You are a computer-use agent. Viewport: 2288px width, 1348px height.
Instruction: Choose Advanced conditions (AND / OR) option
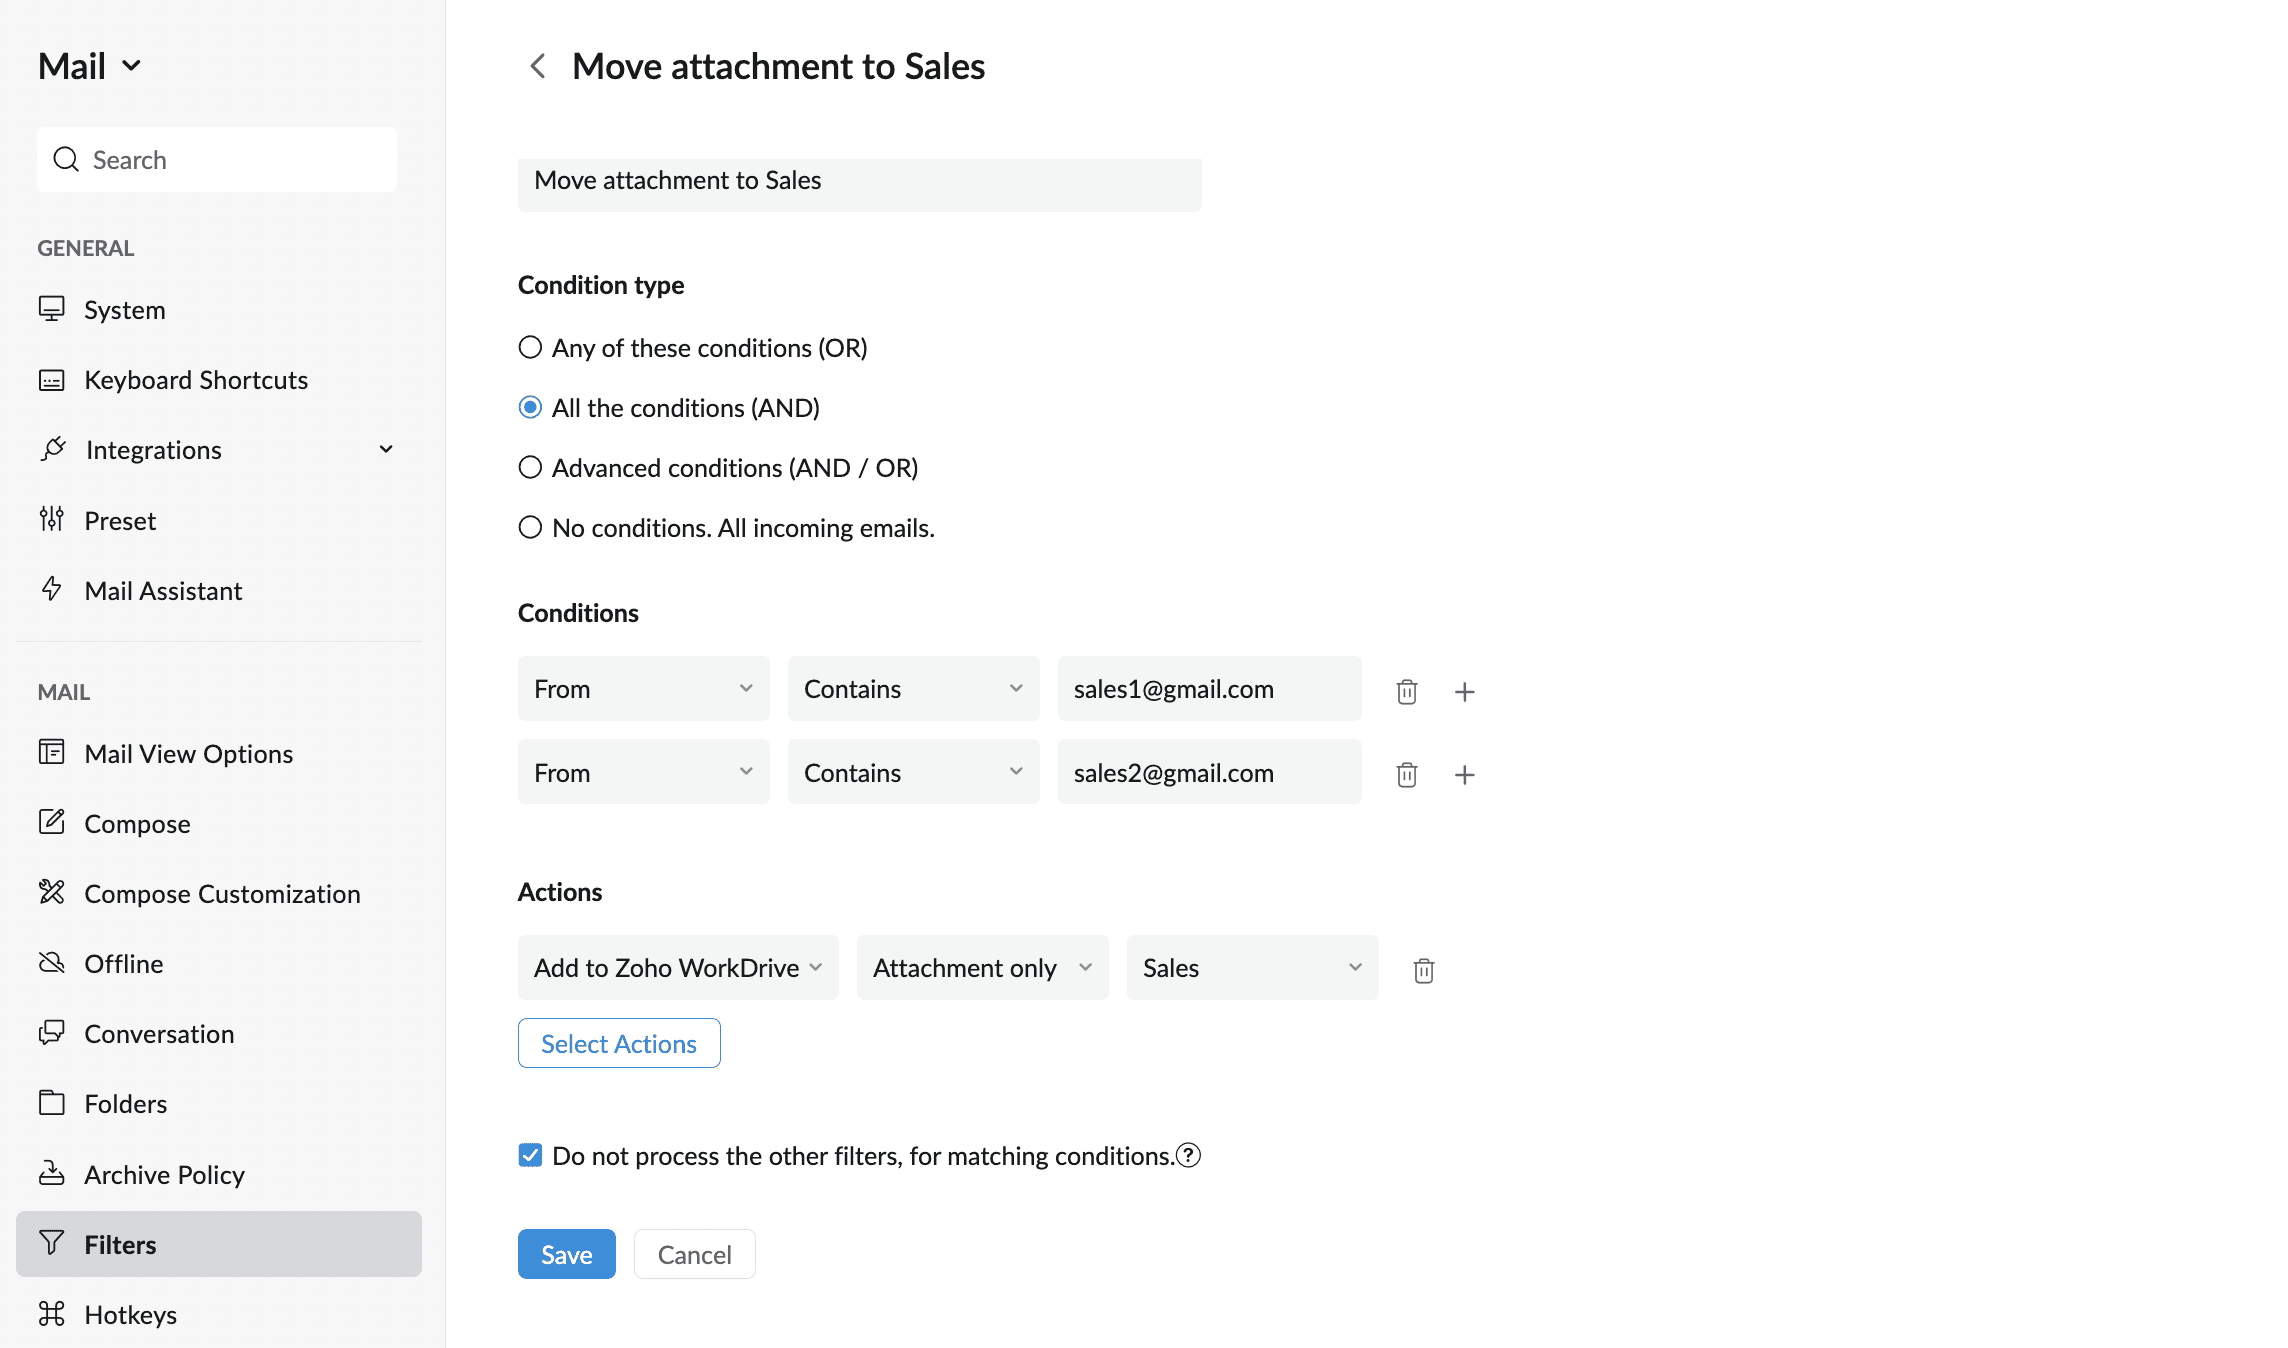point(530,467)
